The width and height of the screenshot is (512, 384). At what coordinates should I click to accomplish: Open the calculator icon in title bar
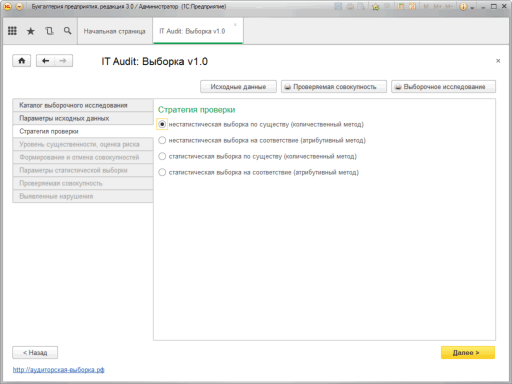[x=401, y=6]
